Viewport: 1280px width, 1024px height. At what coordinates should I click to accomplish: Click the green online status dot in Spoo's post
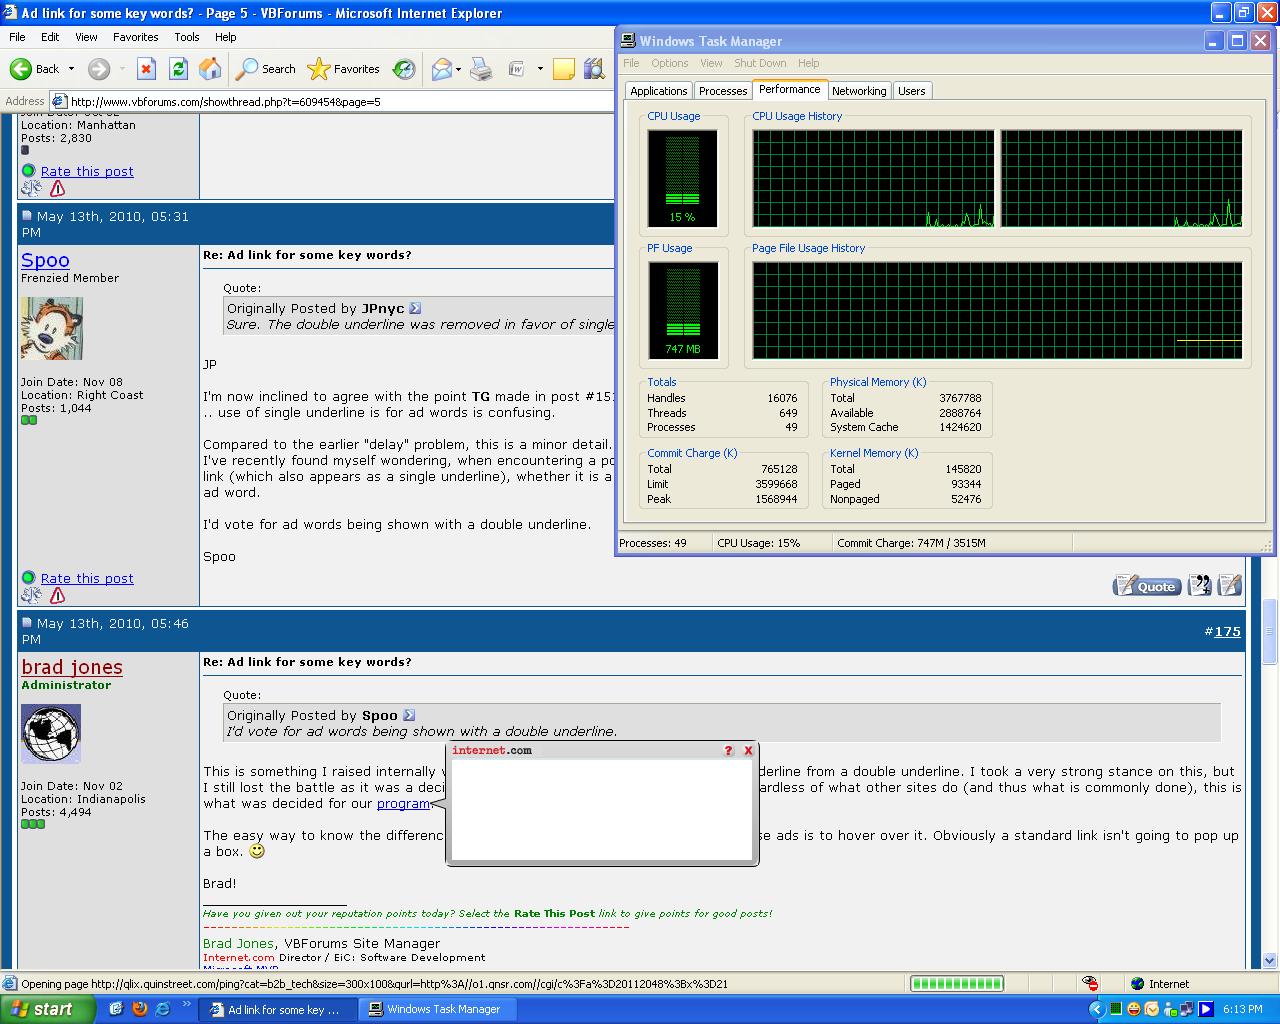tap(29, 578)
